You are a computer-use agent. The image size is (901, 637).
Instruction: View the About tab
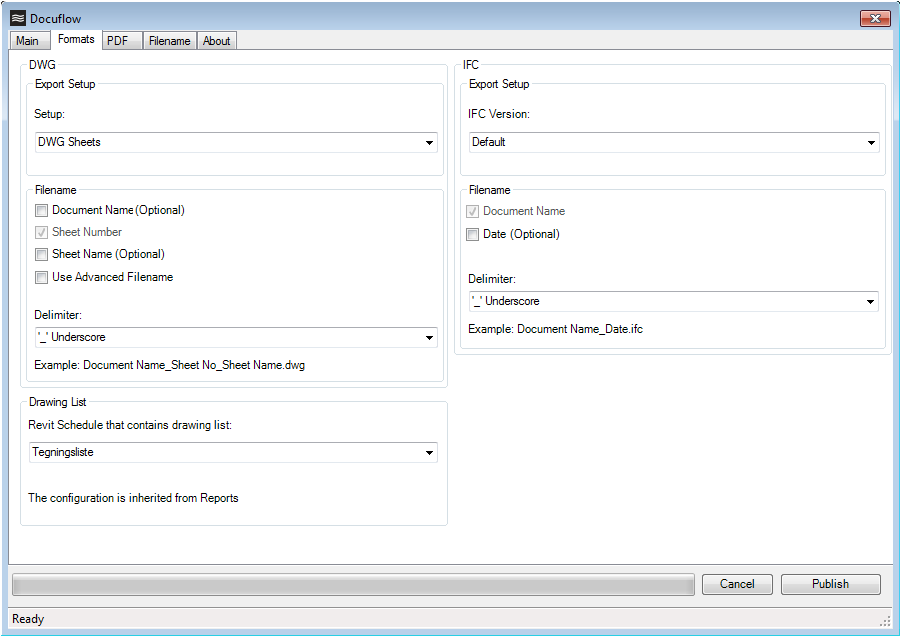[217, 40]
